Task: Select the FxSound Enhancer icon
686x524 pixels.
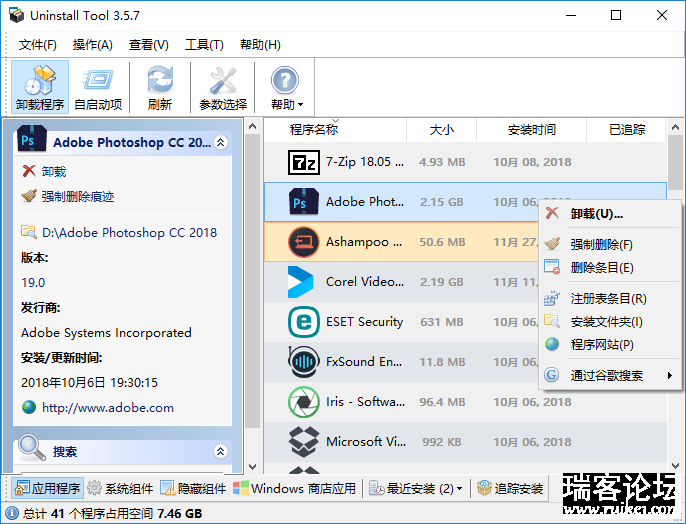Action: click(304, 362)
